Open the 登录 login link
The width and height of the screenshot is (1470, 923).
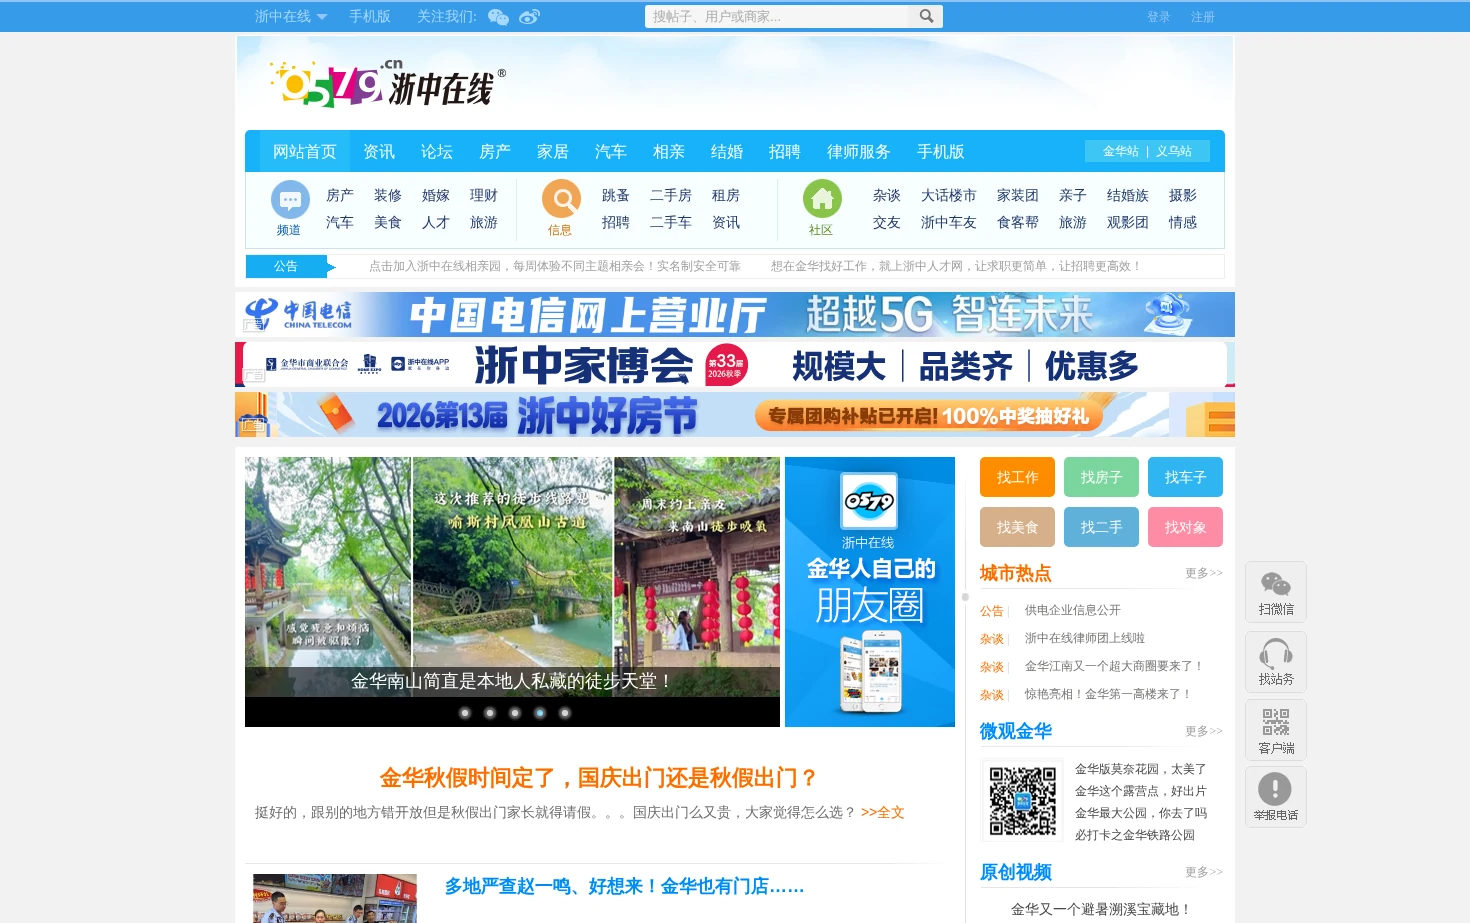pyautogui.click(x=1159, y=17)
